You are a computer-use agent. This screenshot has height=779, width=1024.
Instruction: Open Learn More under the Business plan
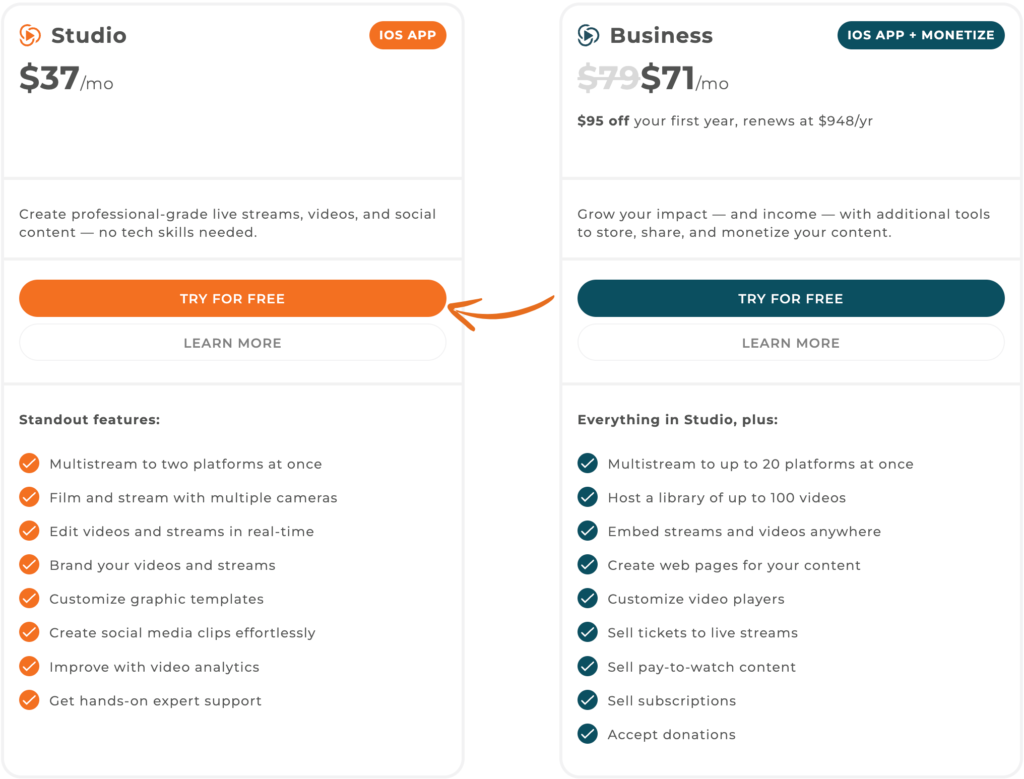pos(791,343)
